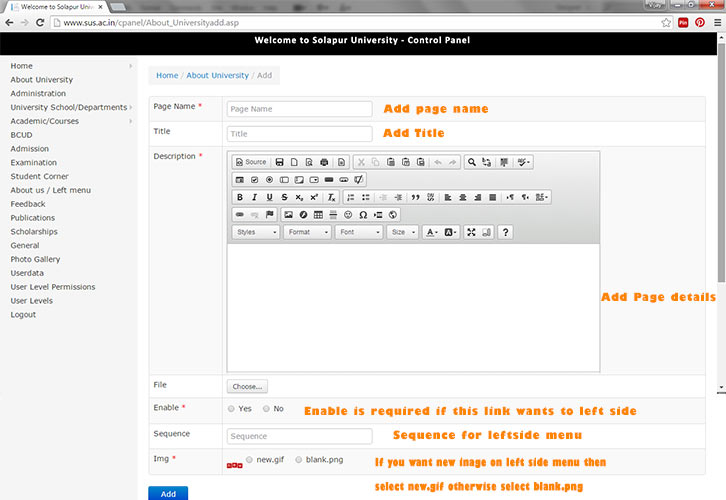The width and height of the screenshot is (726, 500).
Task: Open the Styles dropdown
Action: tap(256, 232)
